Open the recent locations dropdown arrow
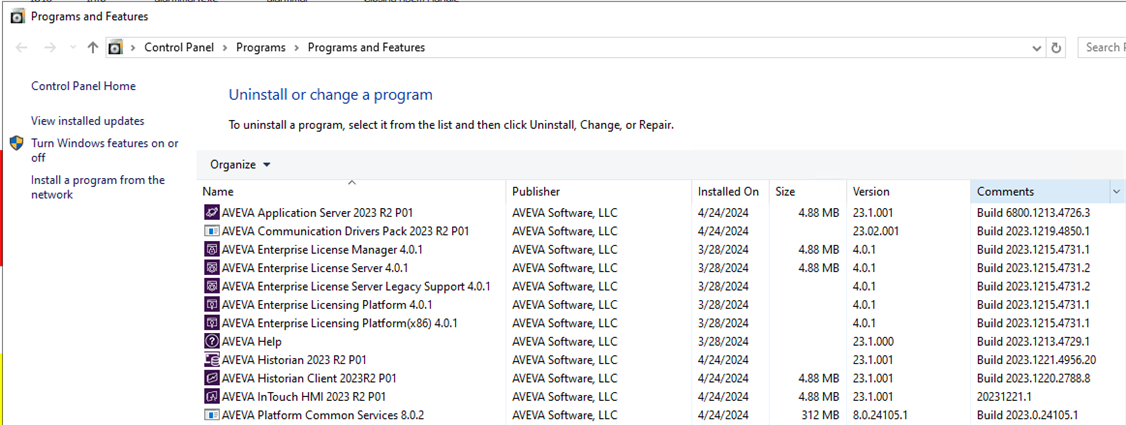 pos(72,47)
